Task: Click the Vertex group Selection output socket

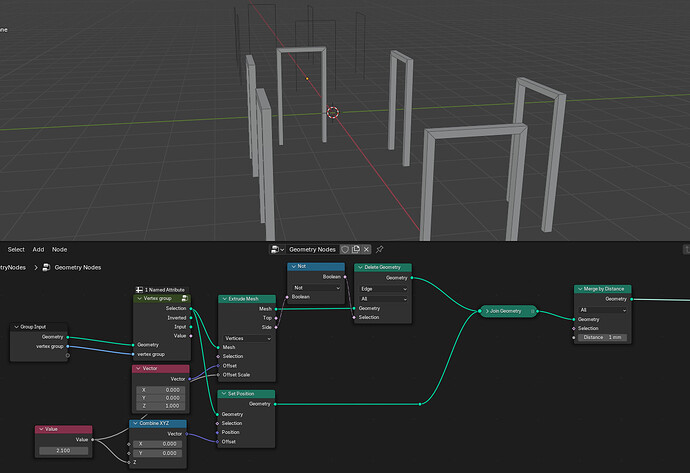Action: tap(191, 308)
